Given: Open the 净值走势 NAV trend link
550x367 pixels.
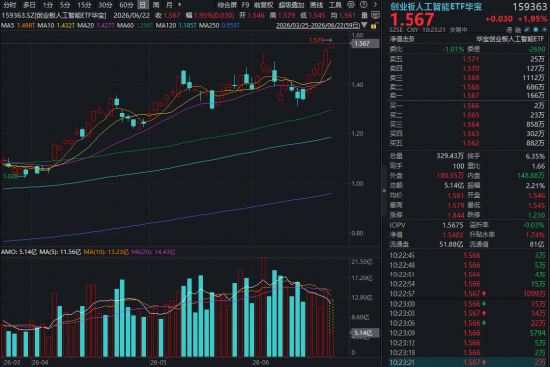Looking at the screenshot, I should (402, 39).
